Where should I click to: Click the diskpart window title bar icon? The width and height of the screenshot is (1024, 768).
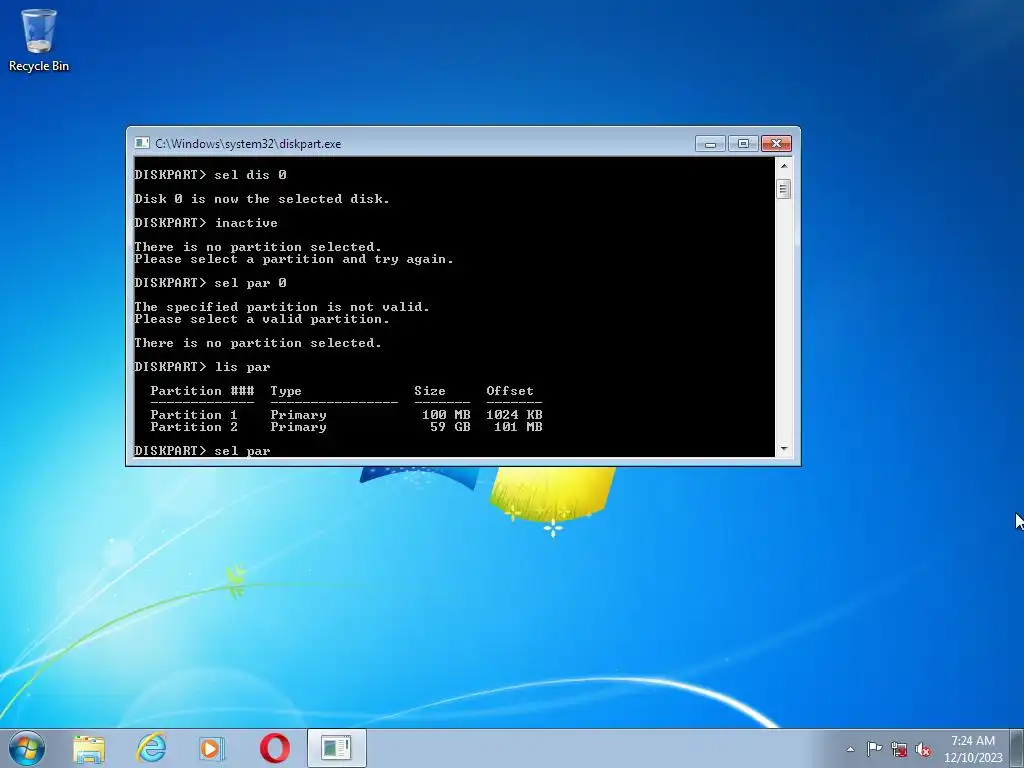[142, 144]
